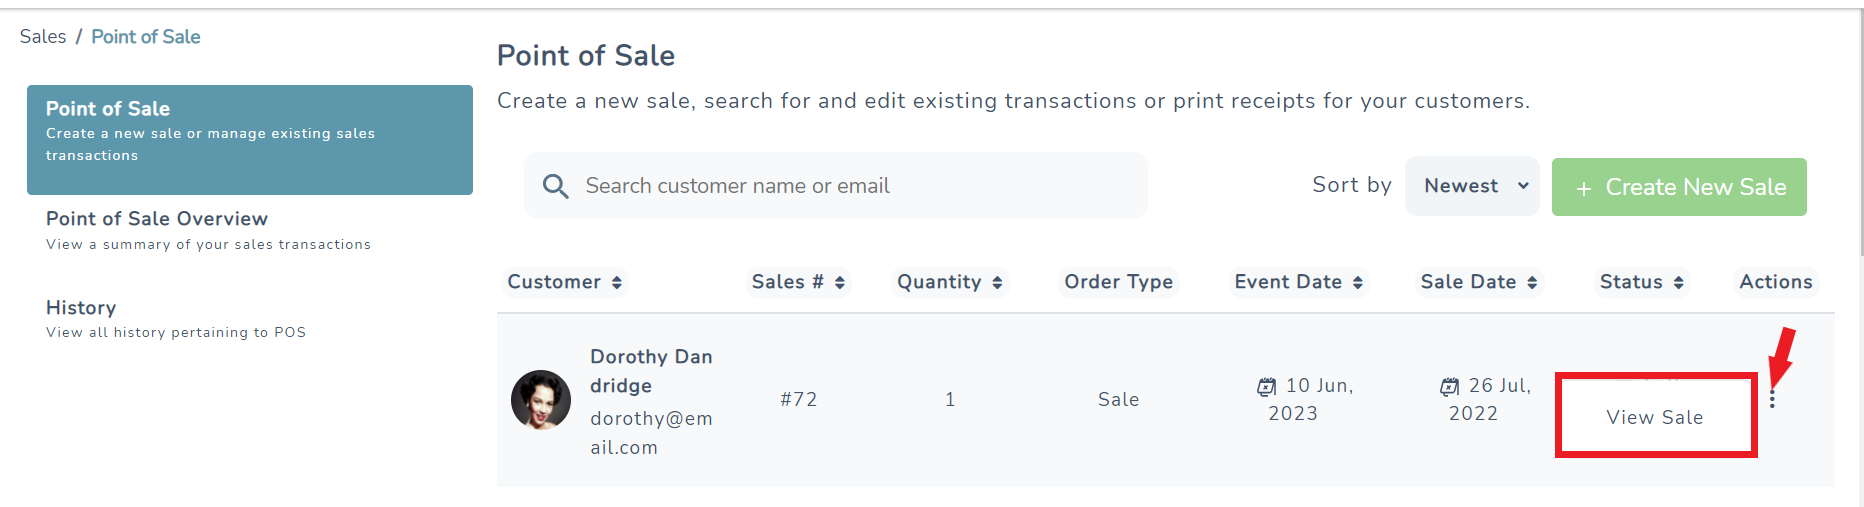Click the Customer column sort arrows
1864x507 pixels.
pyautogui.click(x=617, y=283)
